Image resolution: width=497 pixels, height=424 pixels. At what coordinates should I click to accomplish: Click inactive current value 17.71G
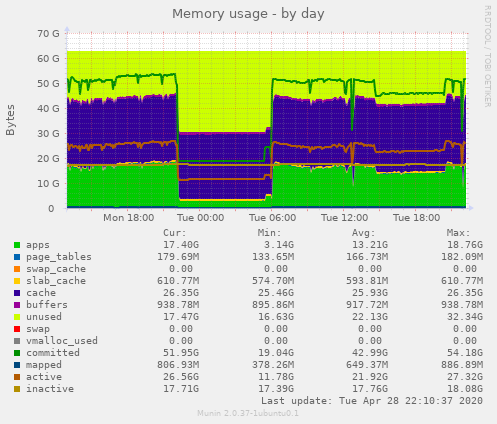click(x=181, y=389)
